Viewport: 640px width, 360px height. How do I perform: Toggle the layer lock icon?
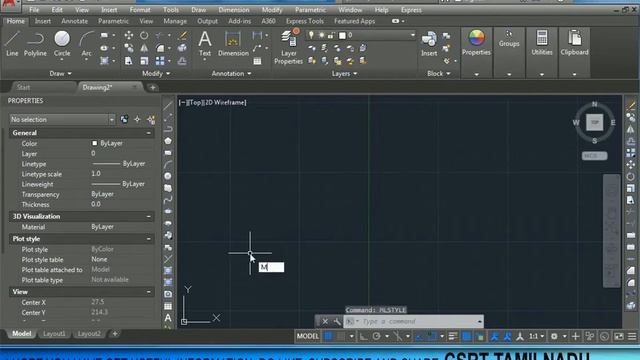(x=331, y=36)
